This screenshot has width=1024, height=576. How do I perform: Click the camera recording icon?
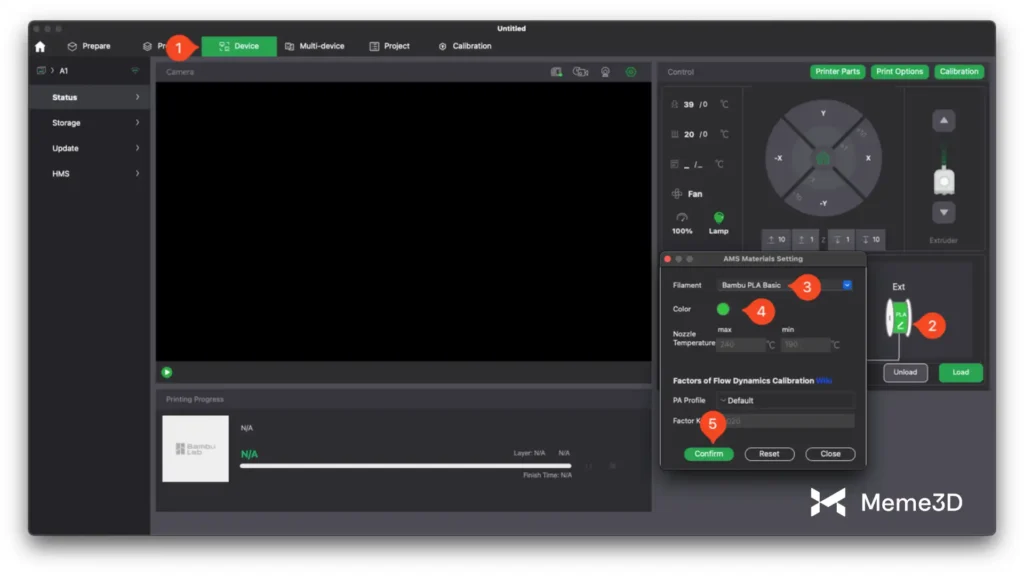click(x=580, y=72)
